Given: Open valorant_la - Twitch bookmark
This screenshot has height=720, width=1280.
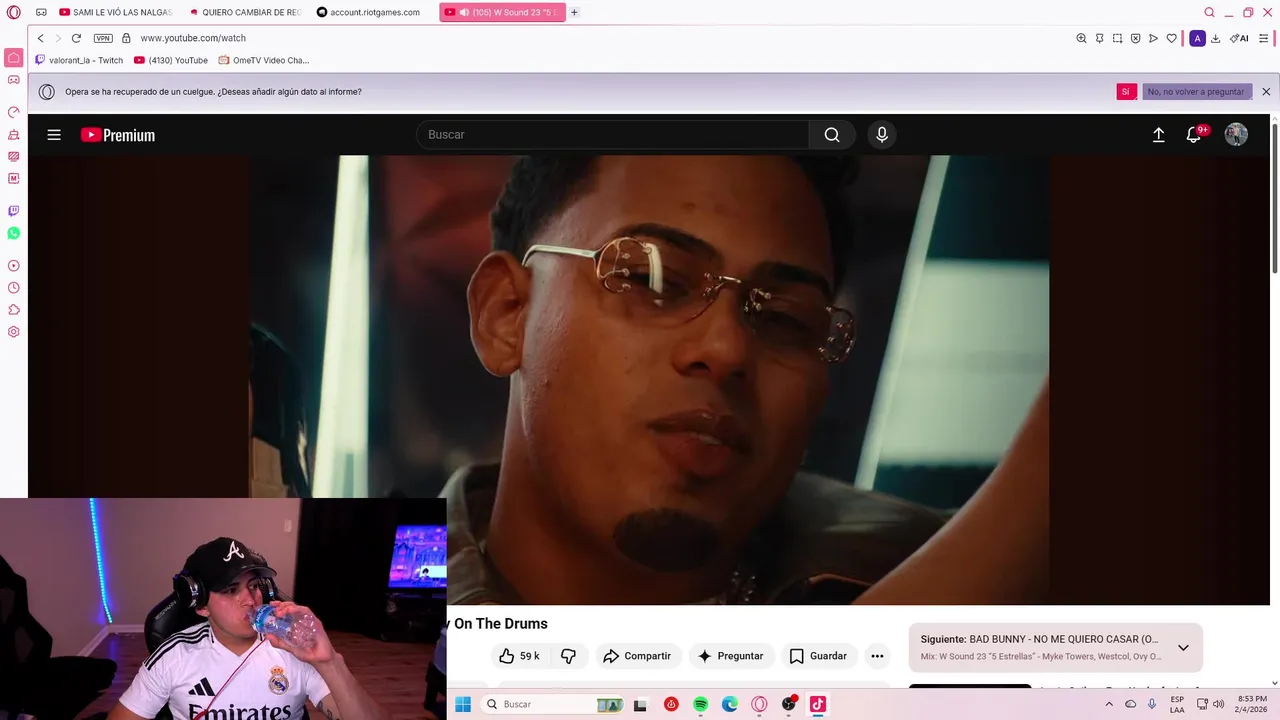Looking at the screenshot, I should [x=79, y=60].
